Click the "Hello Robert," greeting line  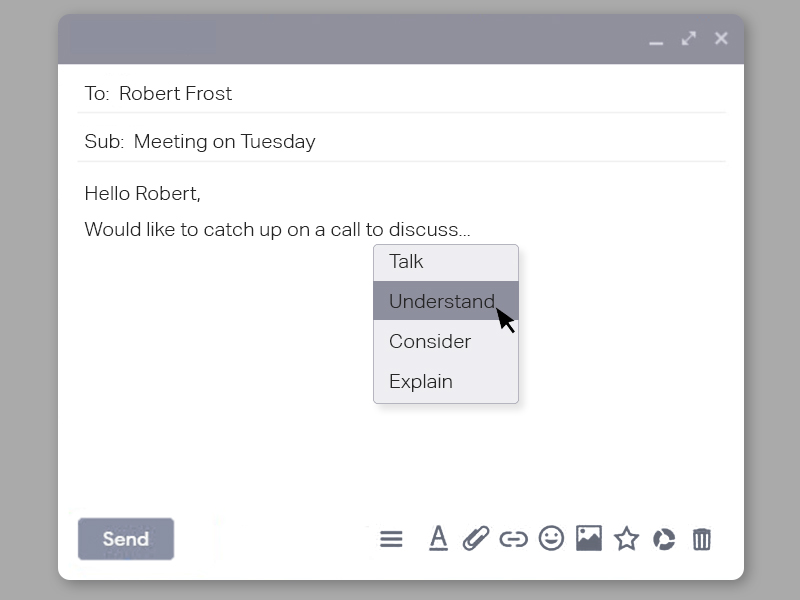click(x=143, y=193)
